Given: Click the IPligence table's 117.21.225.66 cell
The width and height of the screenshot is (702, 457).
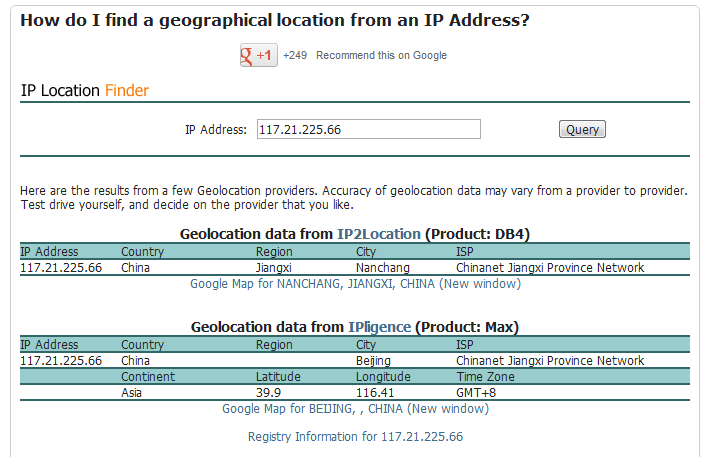Looking at the screenshot, I should [x=61, y=361].
